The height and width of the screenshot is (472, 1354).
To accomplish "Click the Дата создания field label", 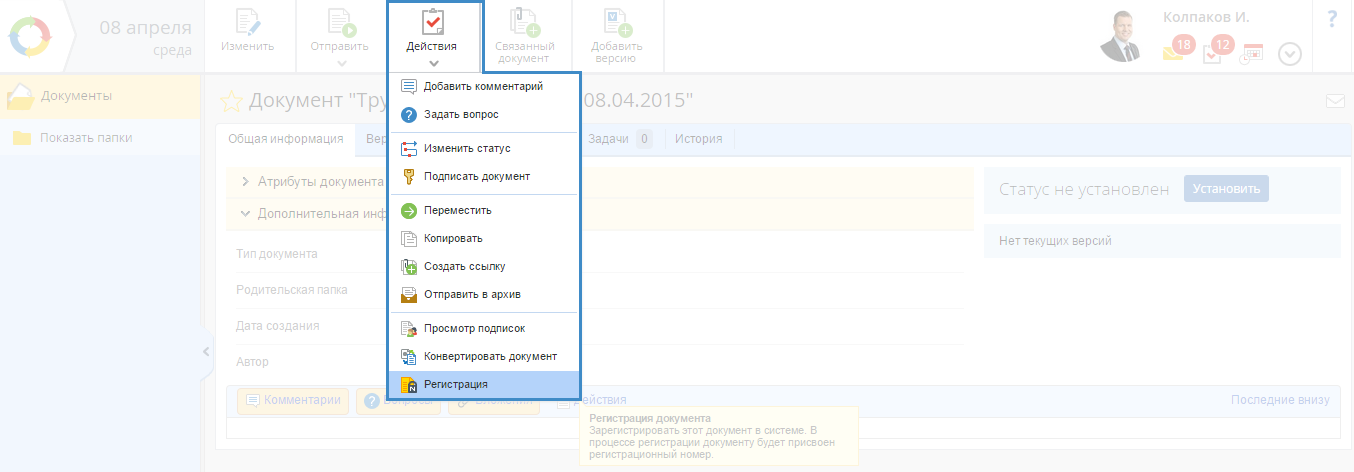I will [278, 326].
